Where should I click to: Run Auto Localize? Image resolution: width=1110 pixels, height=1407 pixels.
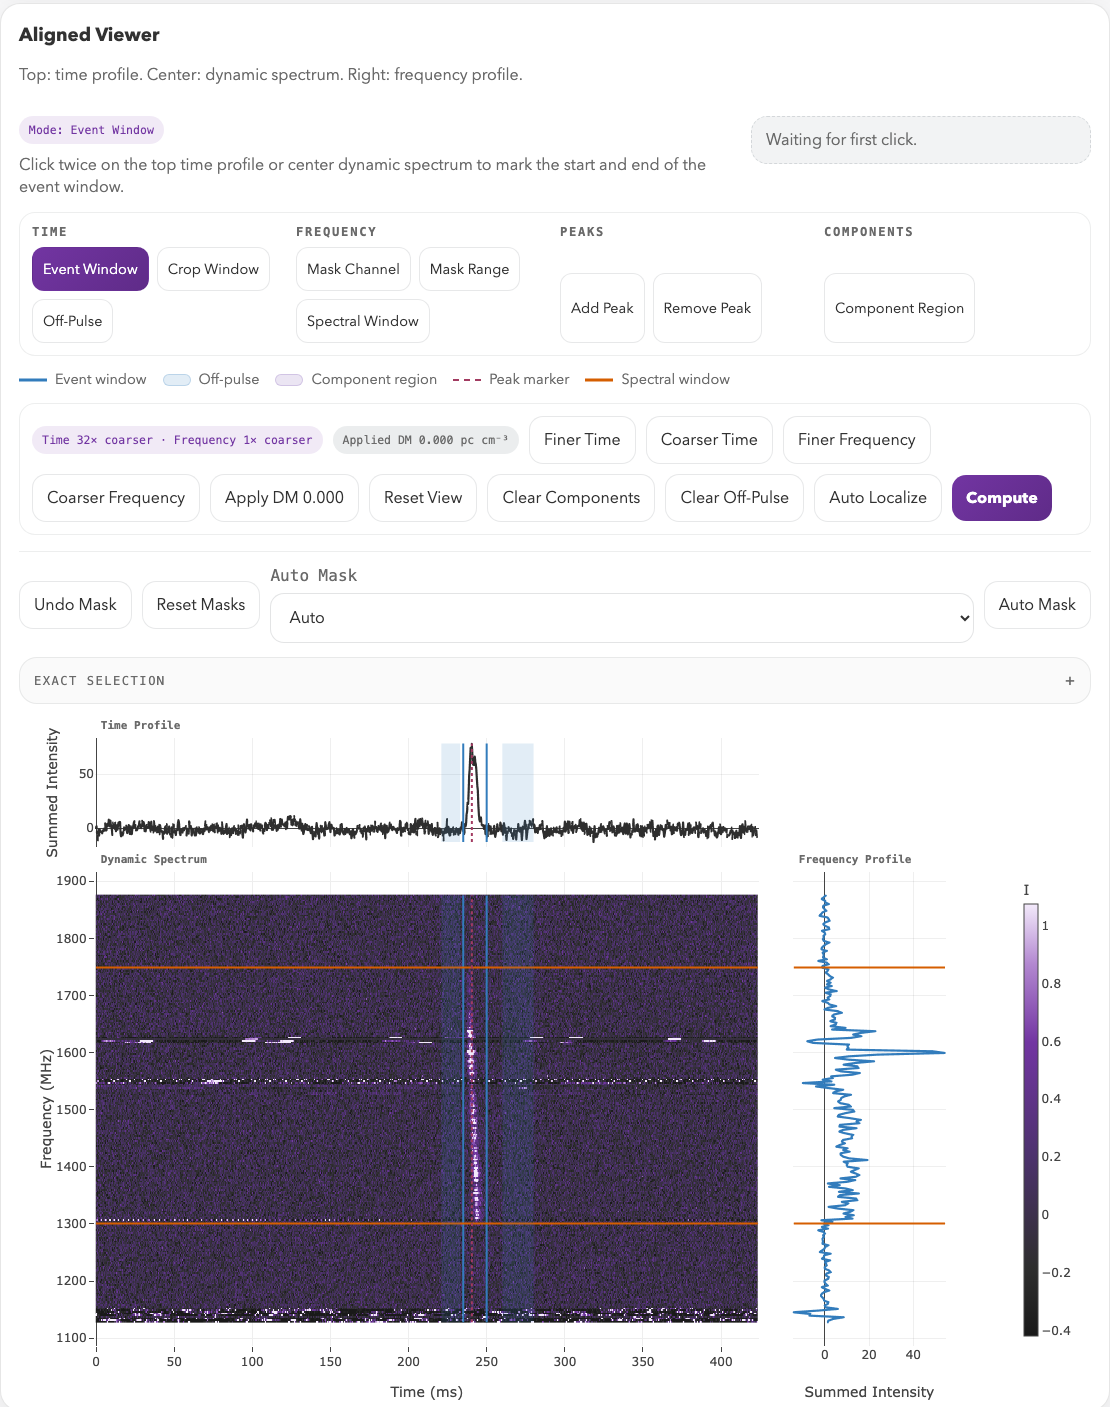click(x=878, y=498)
